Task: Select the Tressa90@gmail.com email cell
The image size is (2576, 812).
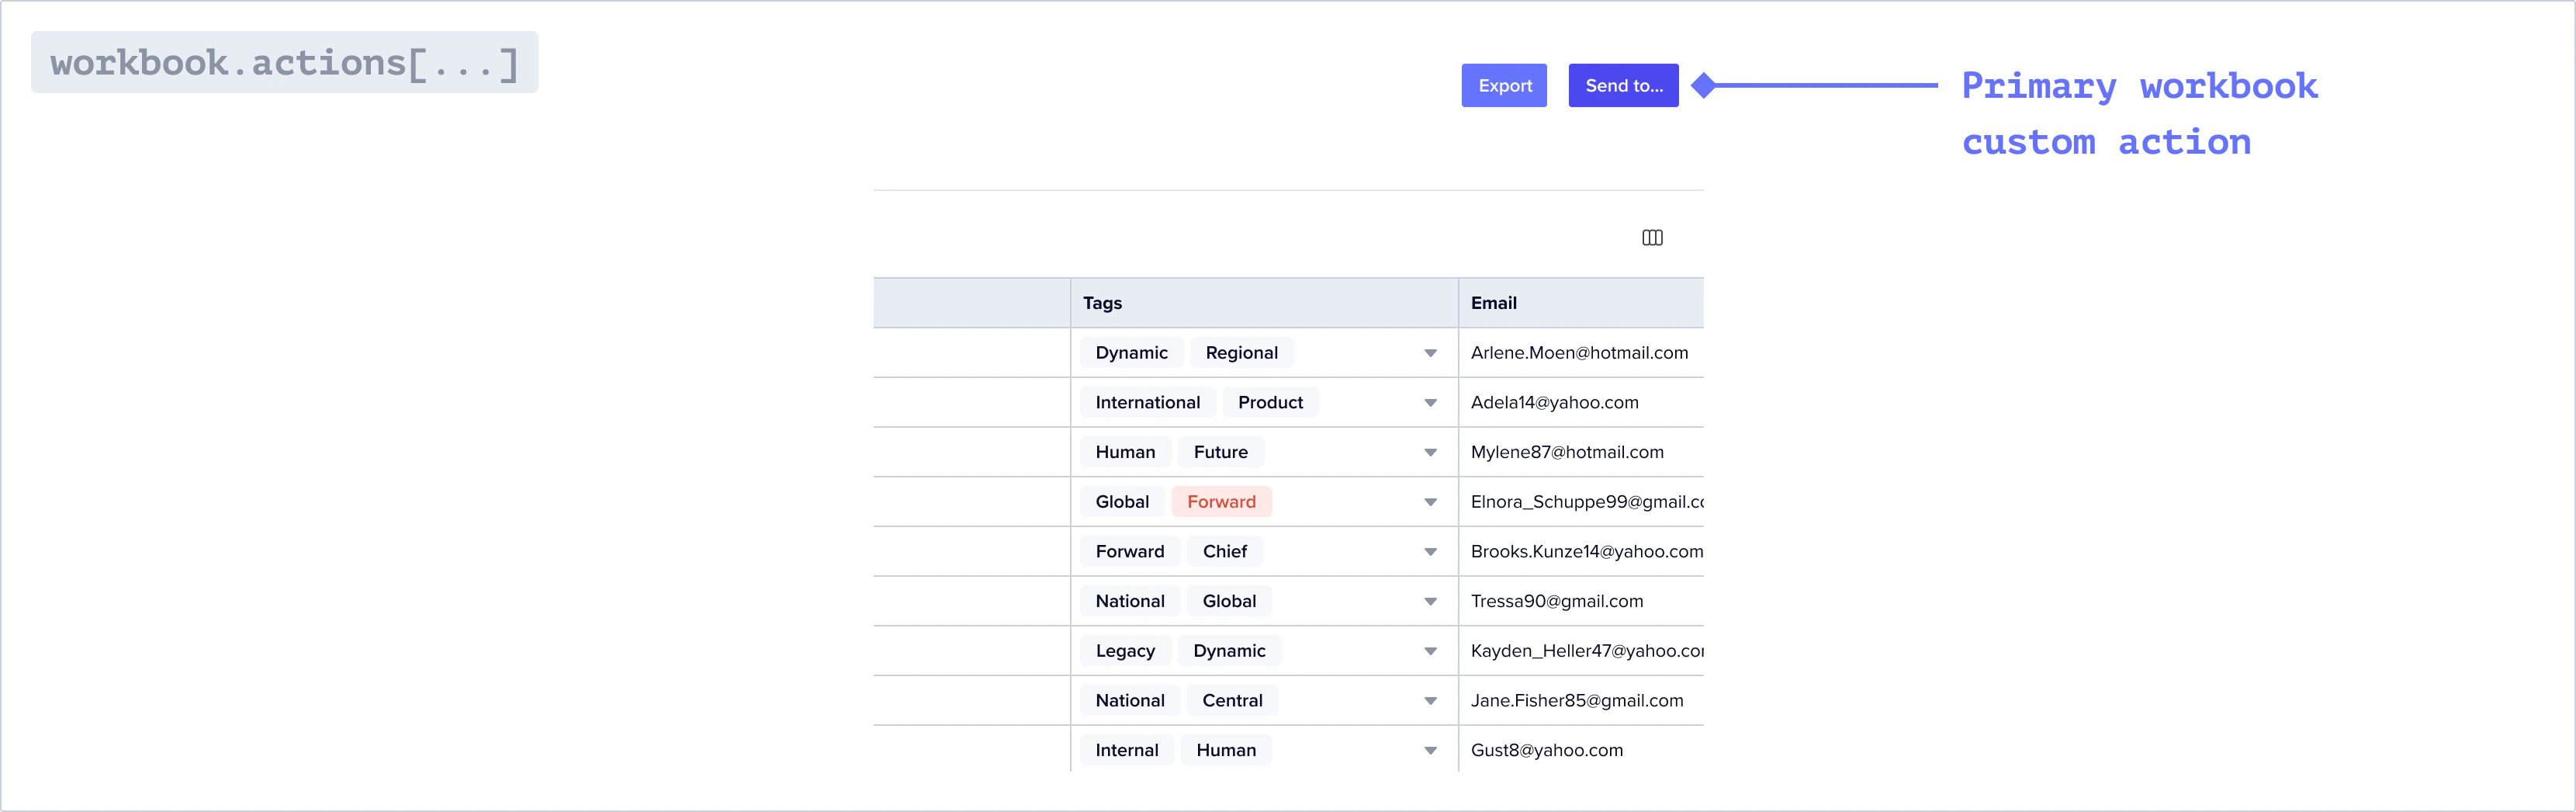Action: (x=1557, y=601)
